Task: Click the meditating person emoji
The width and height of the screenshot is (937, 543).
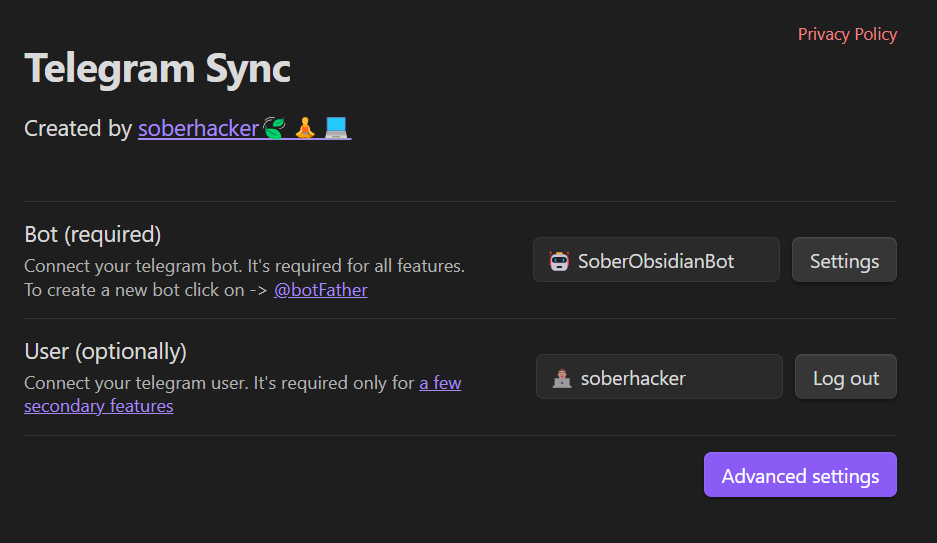Action: pos(305,129)
